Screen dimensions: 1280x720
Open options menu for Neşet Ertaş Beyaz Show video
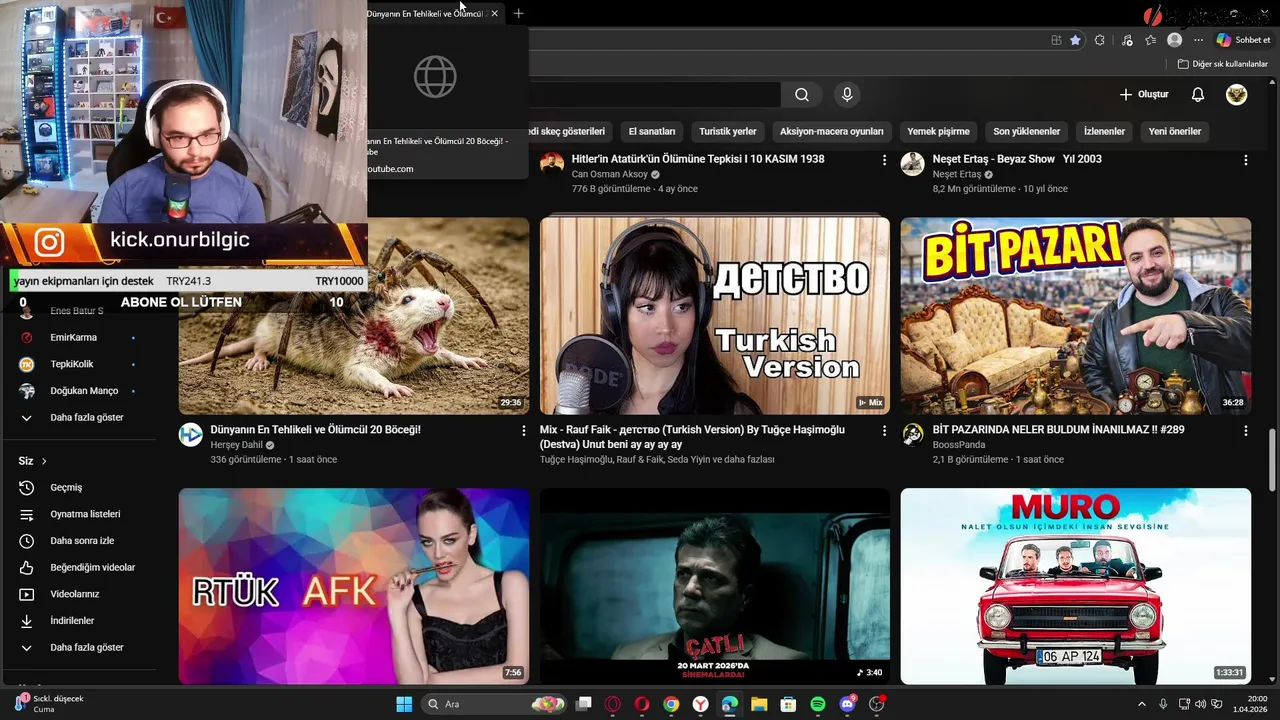pos(1245,160)
